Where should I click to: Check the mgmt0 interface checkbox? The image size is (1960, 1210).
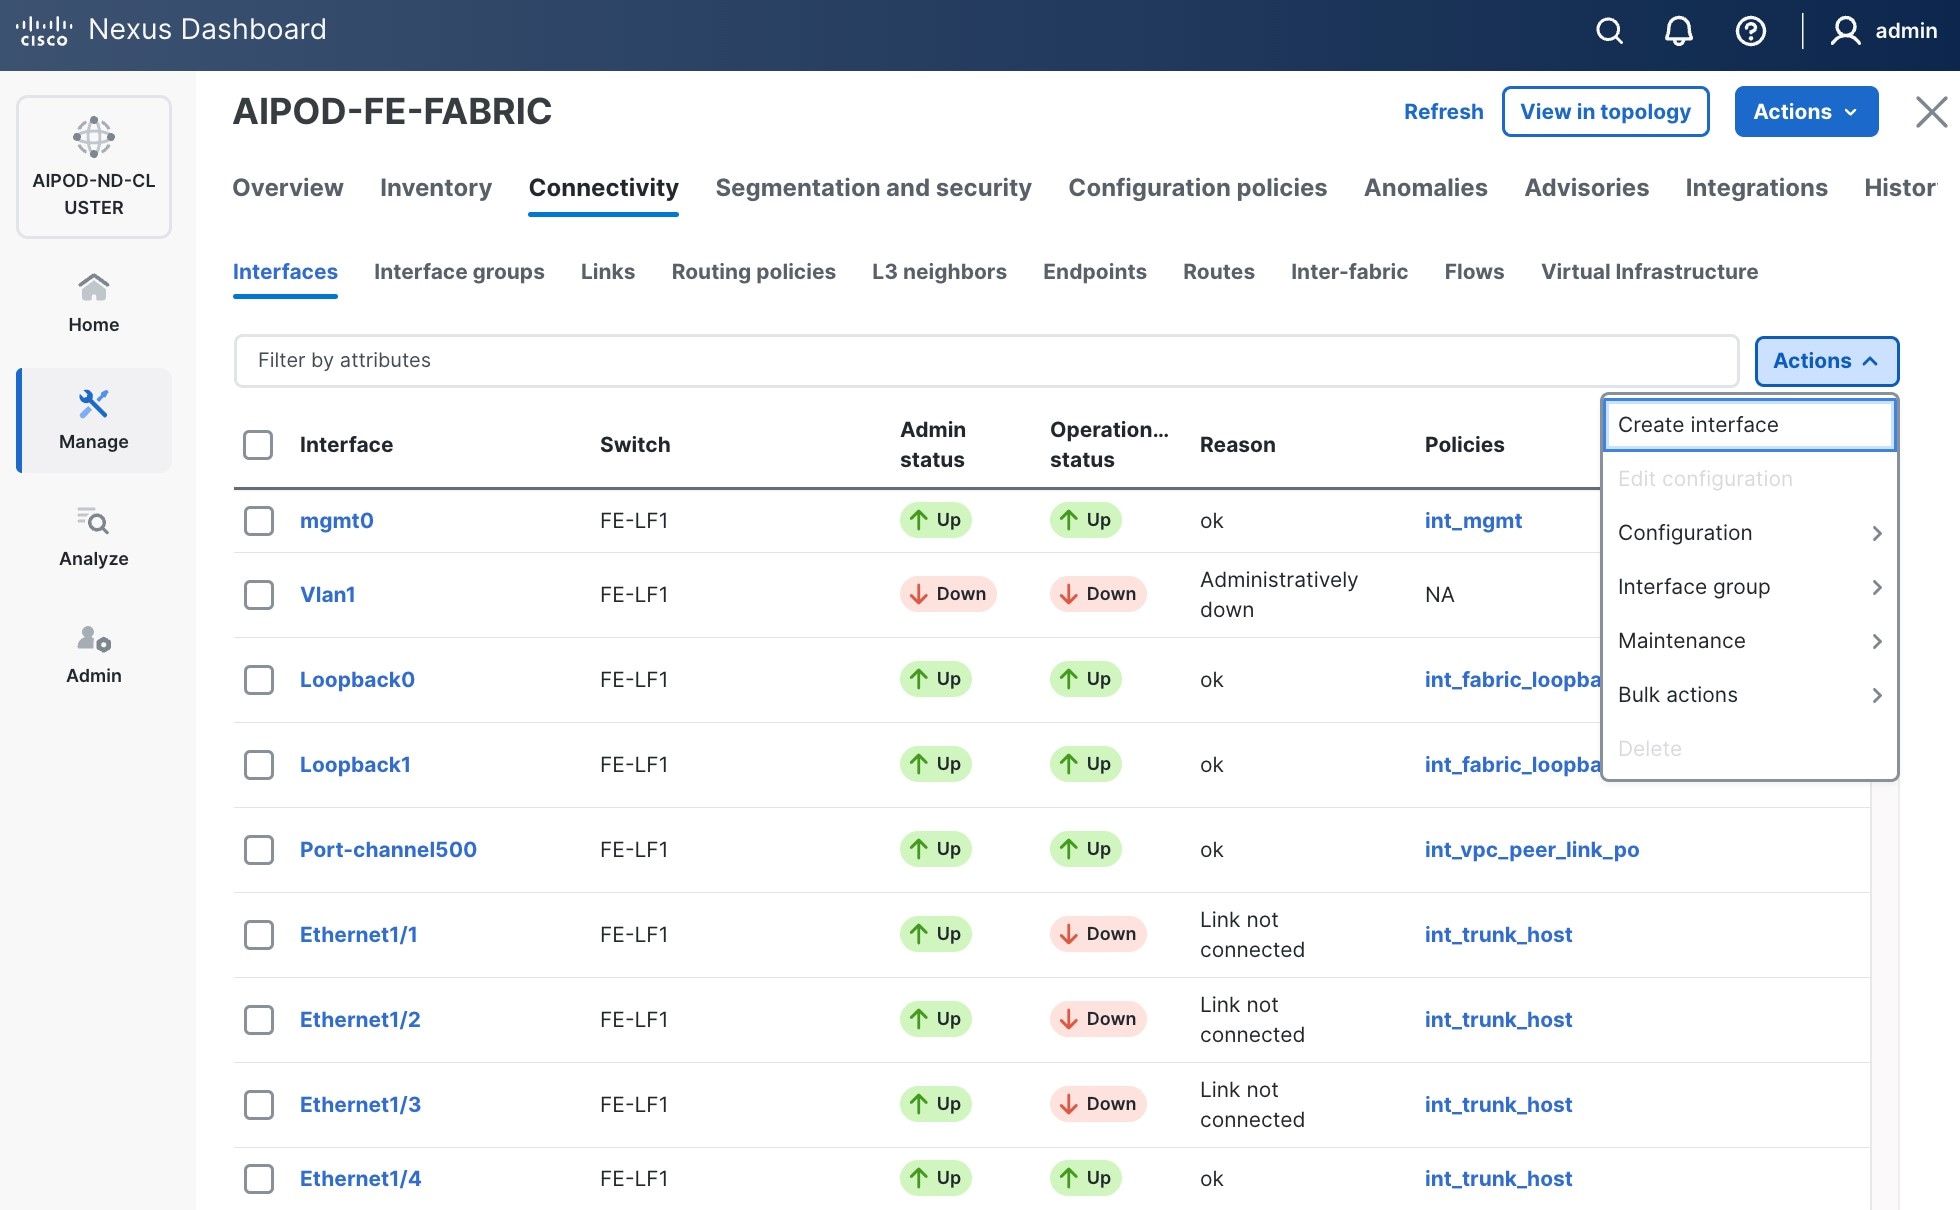point(259,520)
